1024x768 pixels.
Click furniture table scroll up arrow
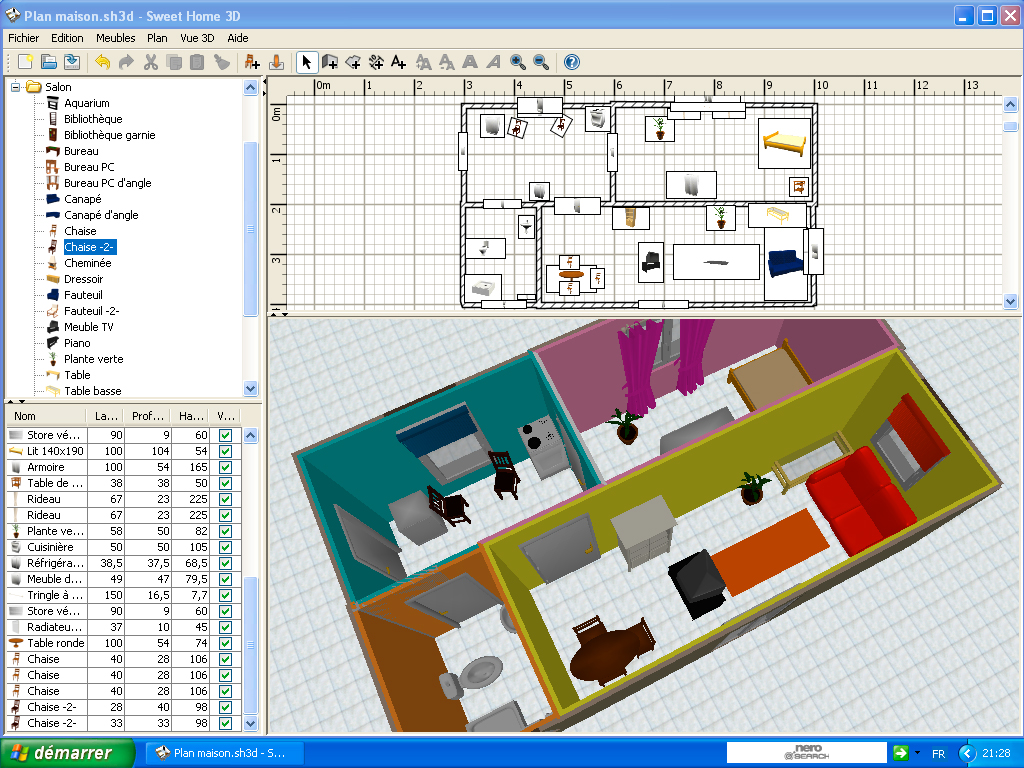[251, 436]
